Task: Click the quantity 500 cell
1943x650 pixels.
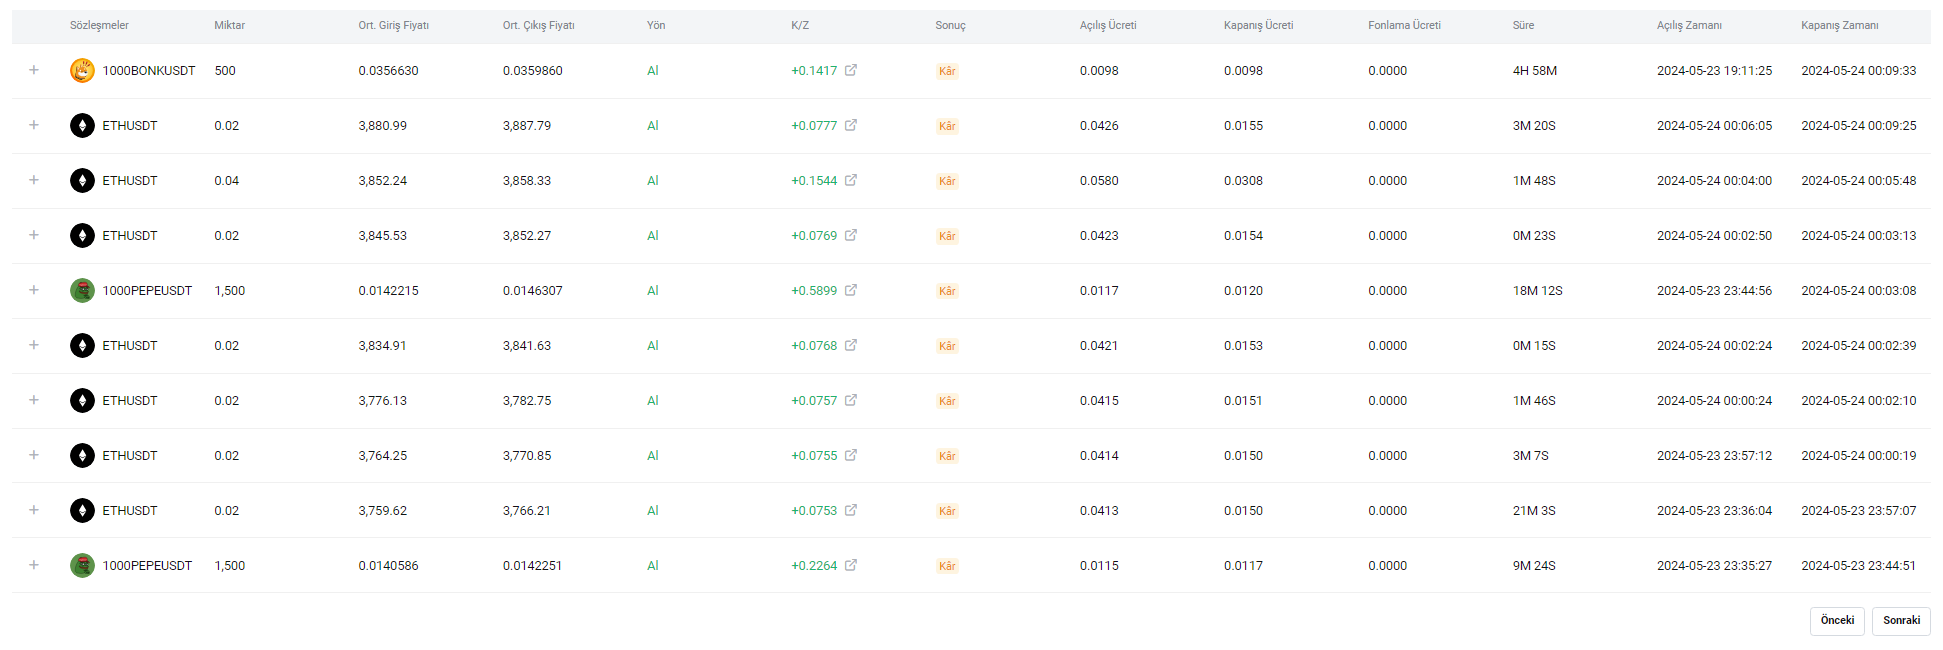Action: click(225, 71)
